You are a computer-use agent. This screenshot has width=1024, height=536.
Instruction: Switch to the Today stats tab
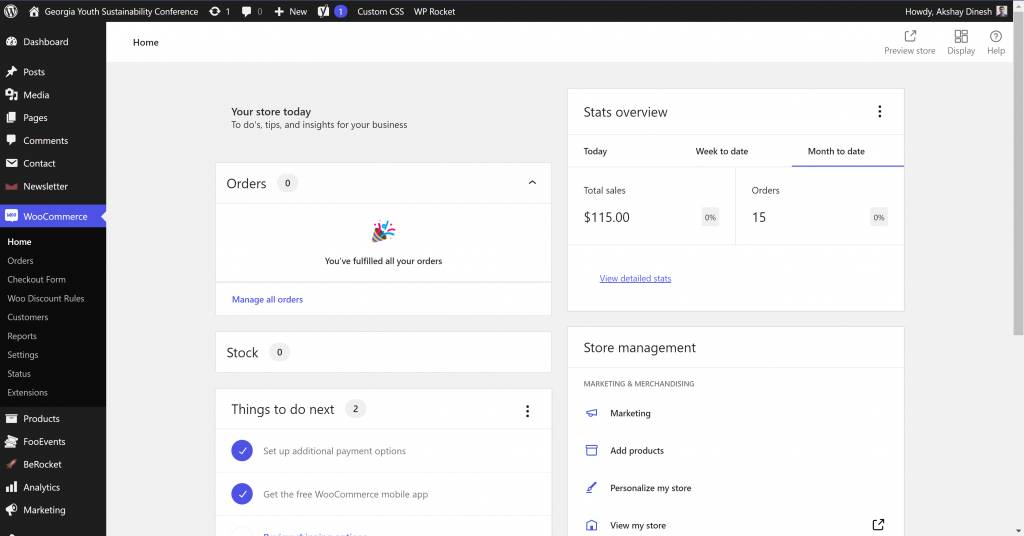pyautogui.click(x=595, y=151)
